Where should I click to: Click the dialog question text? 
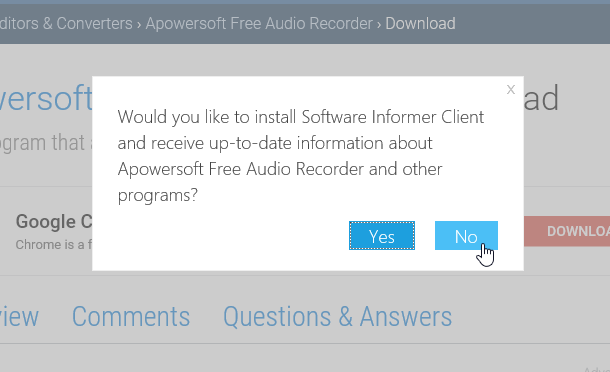[x=301, y=156]
